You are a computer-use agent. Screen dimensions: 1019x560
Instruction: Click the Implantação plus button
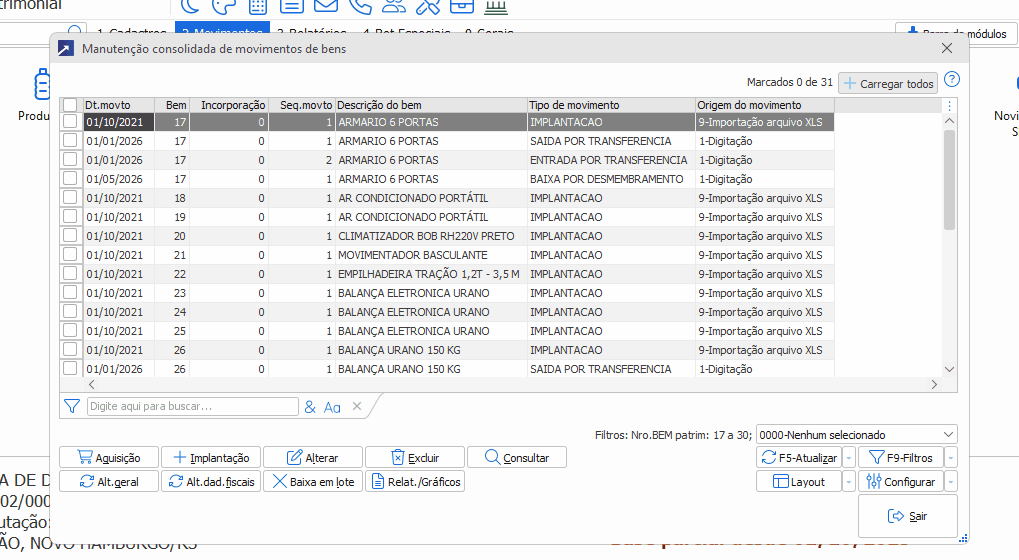coord(211,457)
